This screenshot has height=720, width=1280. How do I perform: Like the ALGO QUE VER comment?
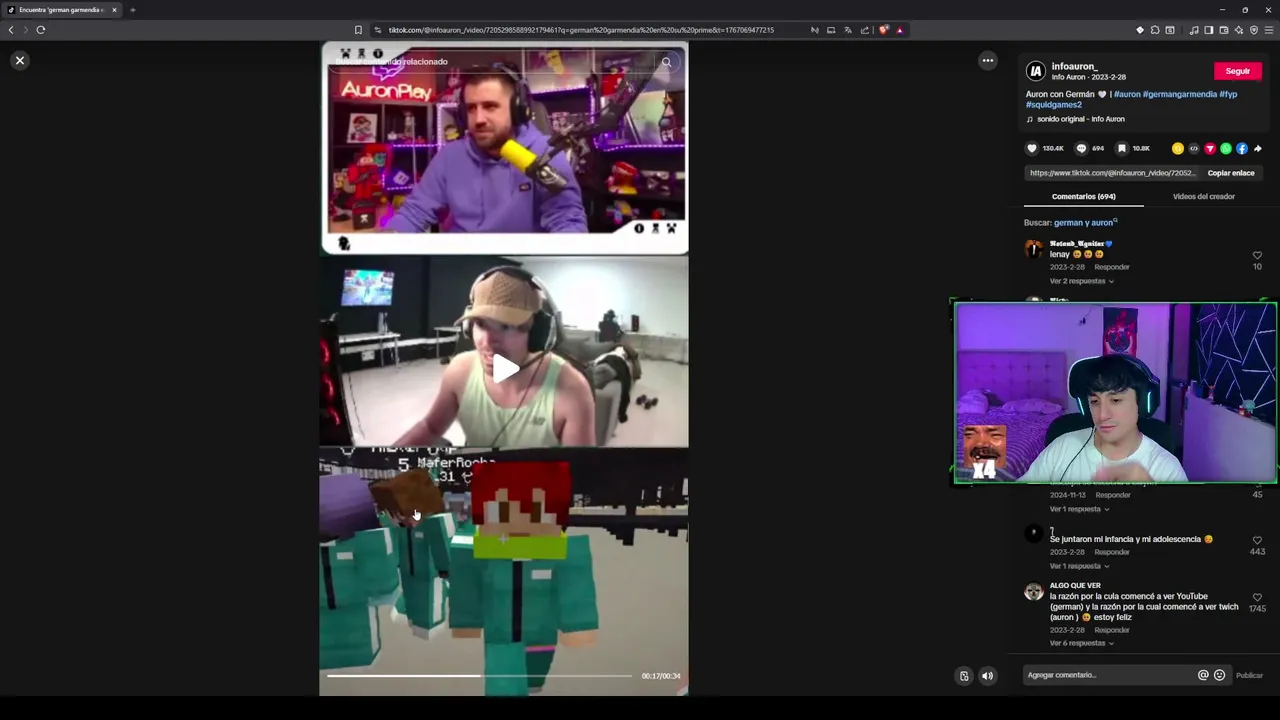click(x=1257, y=598)
